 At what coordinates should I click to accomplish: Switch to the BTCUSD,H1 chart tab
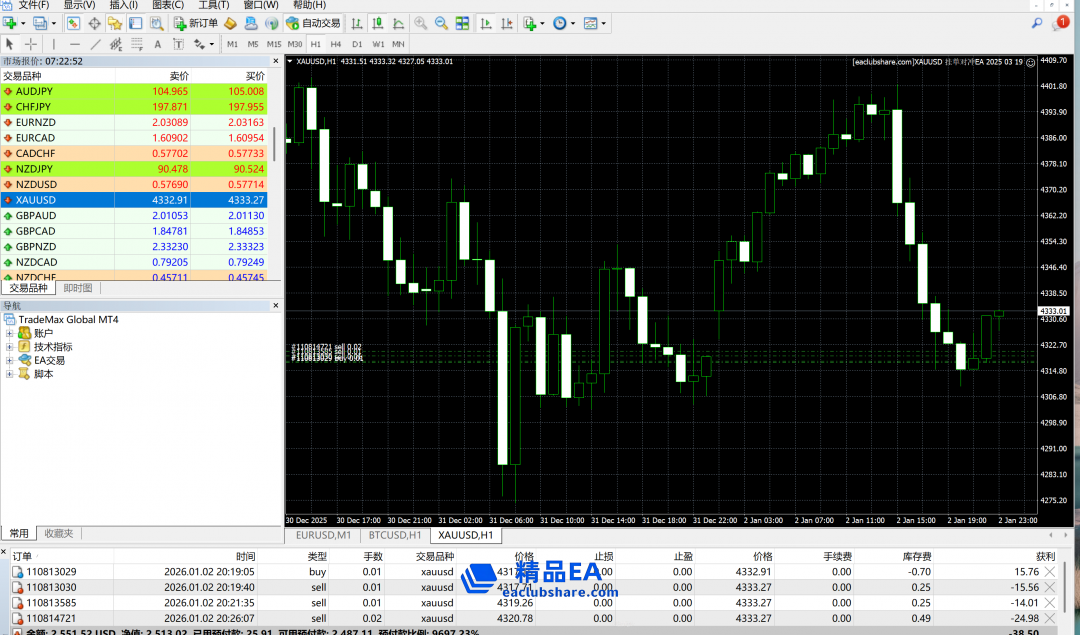(394, 536)
